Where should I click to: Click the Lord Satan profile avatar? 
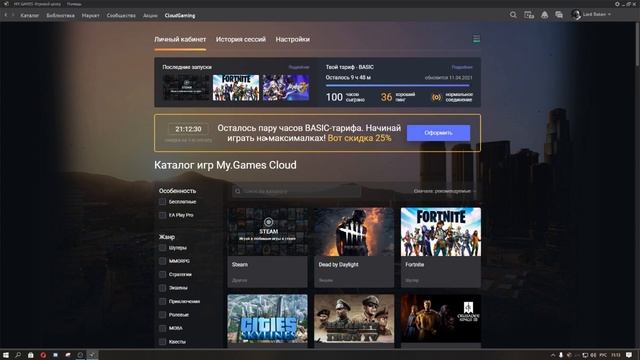(x=576, y=15)
